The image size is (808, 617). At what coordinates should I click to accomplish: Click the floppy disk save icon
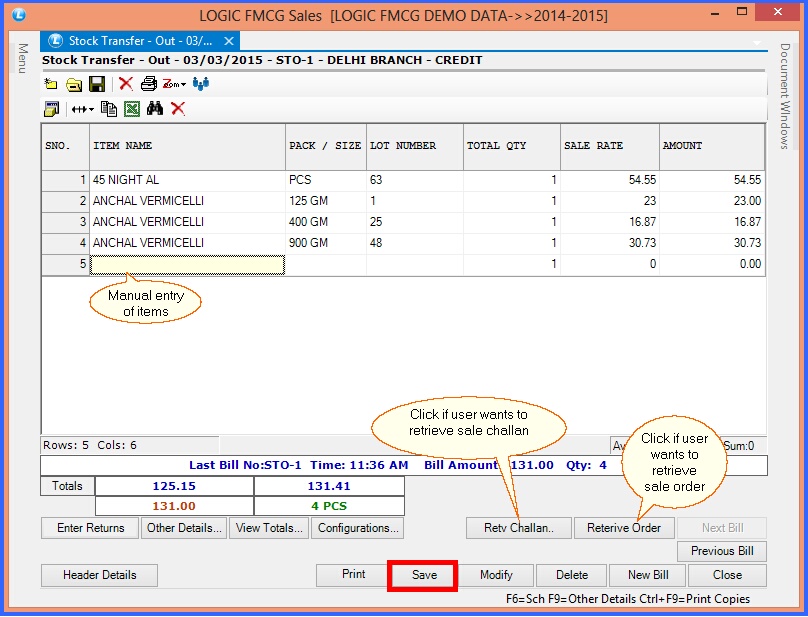(x=97, y=84)
